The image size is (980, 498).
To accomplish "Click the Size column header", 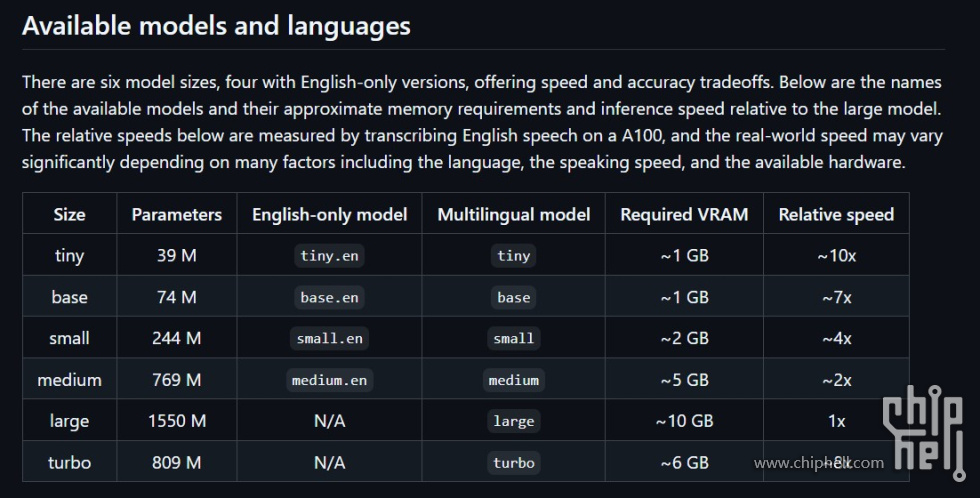I will pyautogui.click(x=69, y=214).
